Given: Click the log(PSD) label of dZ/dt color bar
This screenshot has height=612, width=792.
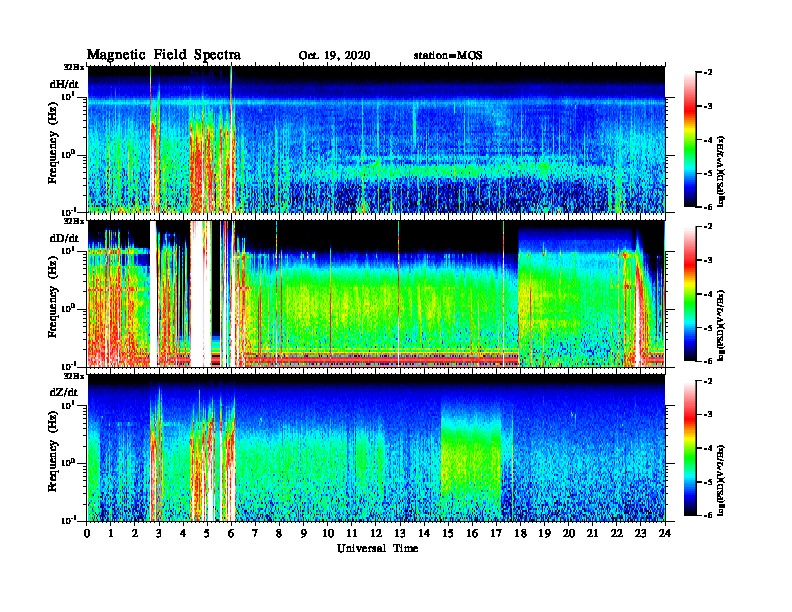Looking at the screenshot, I should 721,480.
